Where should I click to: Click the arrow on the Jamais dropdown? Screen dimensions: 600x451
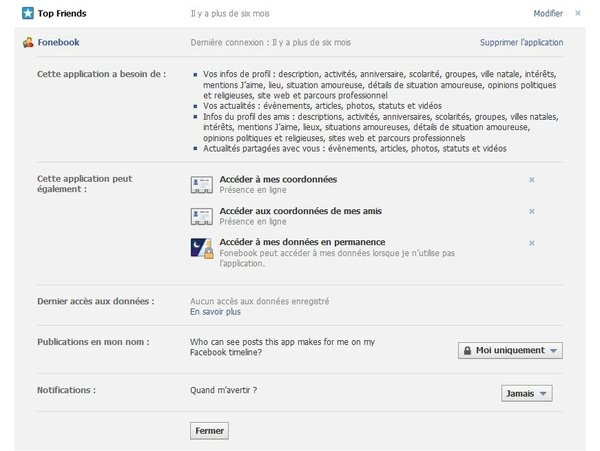(x=543, y=394)
